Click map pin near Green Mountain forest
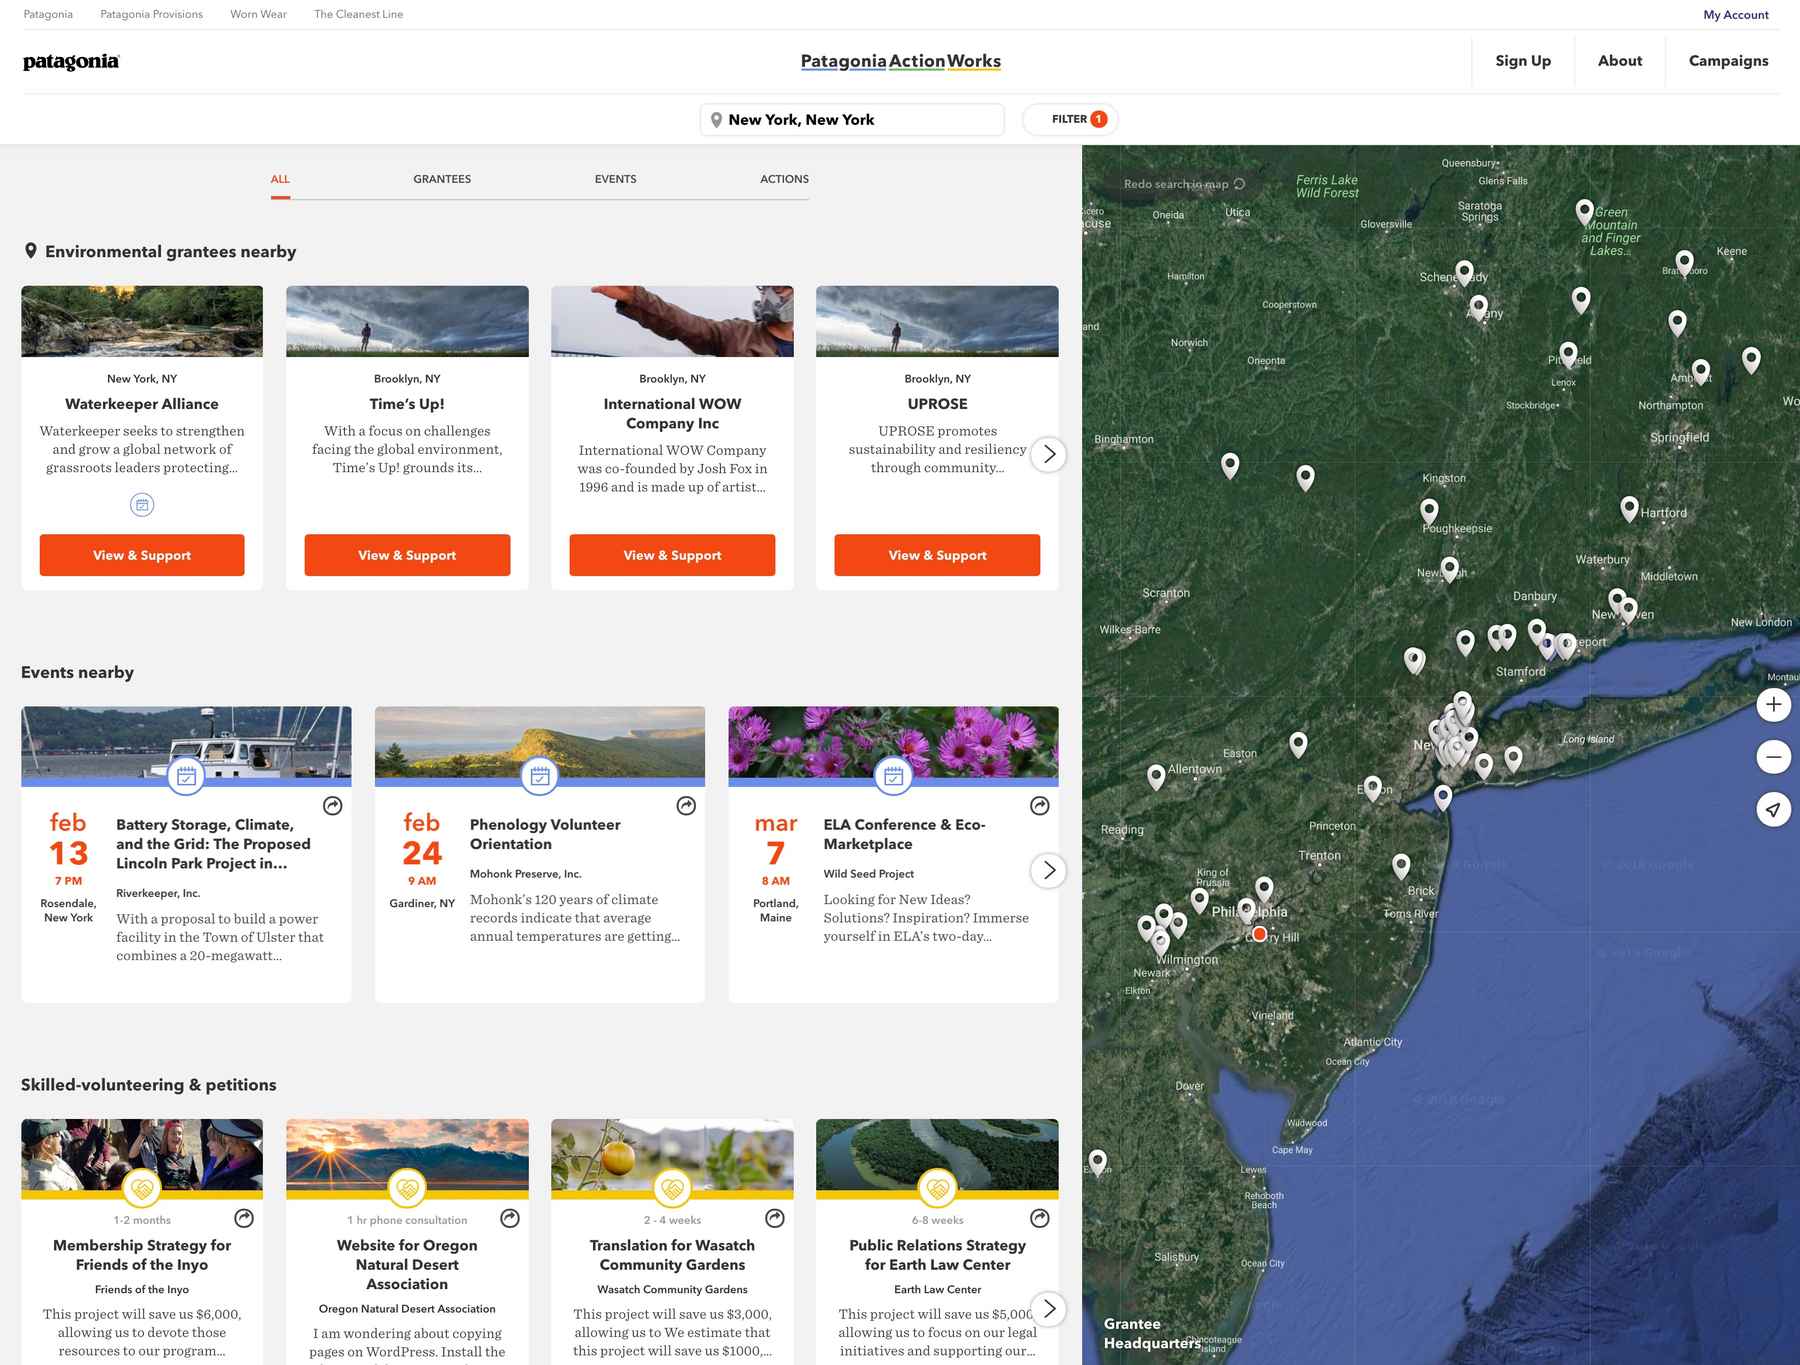Screen dimensions: 1800x1365 point(1585,211)
